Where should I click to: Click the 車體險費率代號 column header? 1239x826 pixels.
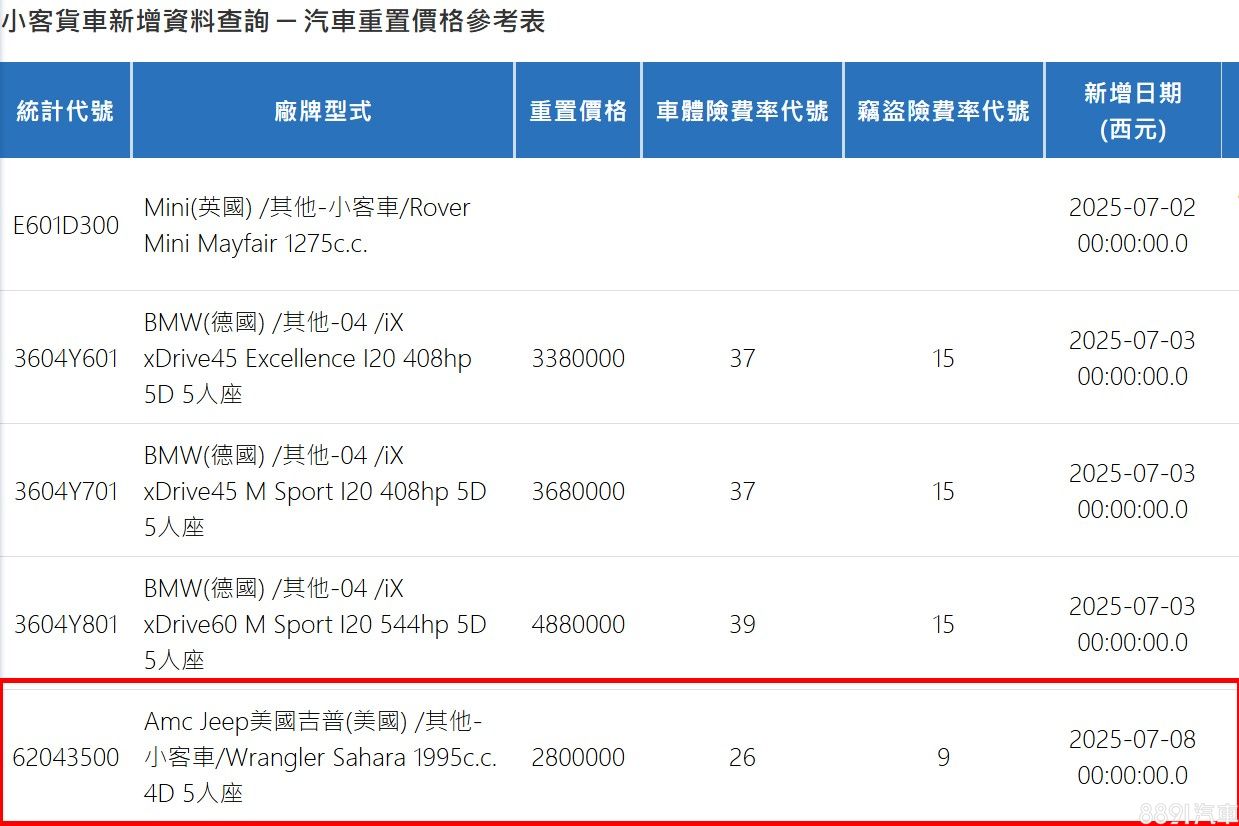point(742,111)
